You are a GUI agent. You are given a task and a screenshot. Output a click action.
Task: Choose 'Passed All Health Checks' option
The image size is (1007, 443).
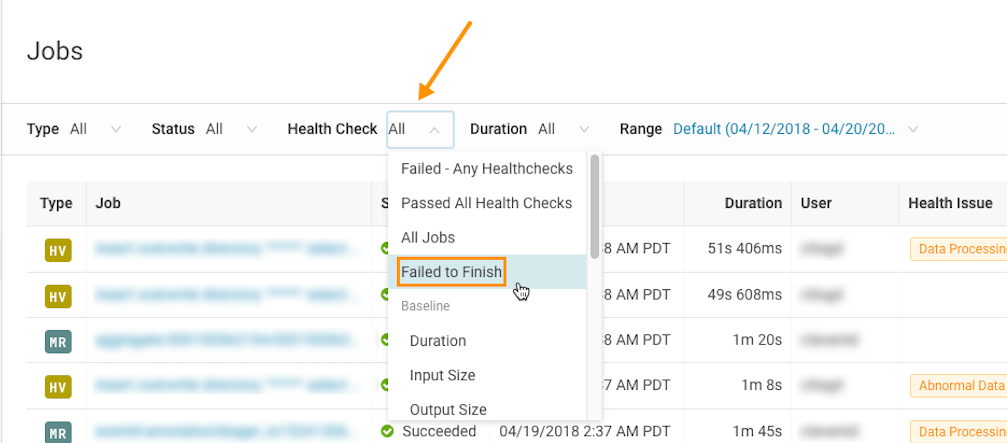487,203
